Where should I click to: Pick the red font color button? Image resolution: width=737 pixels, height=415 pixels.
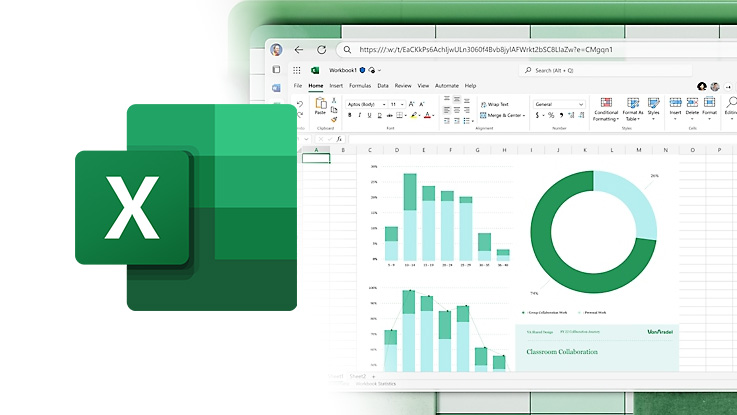pyautogui.click(x=427, y=115)
